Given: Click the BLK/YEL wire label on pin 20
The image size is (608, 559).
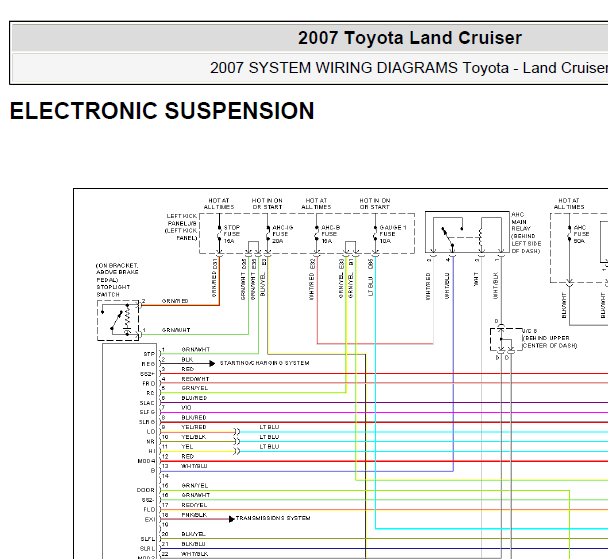Looking at the screenshot, I should [193, 534].
